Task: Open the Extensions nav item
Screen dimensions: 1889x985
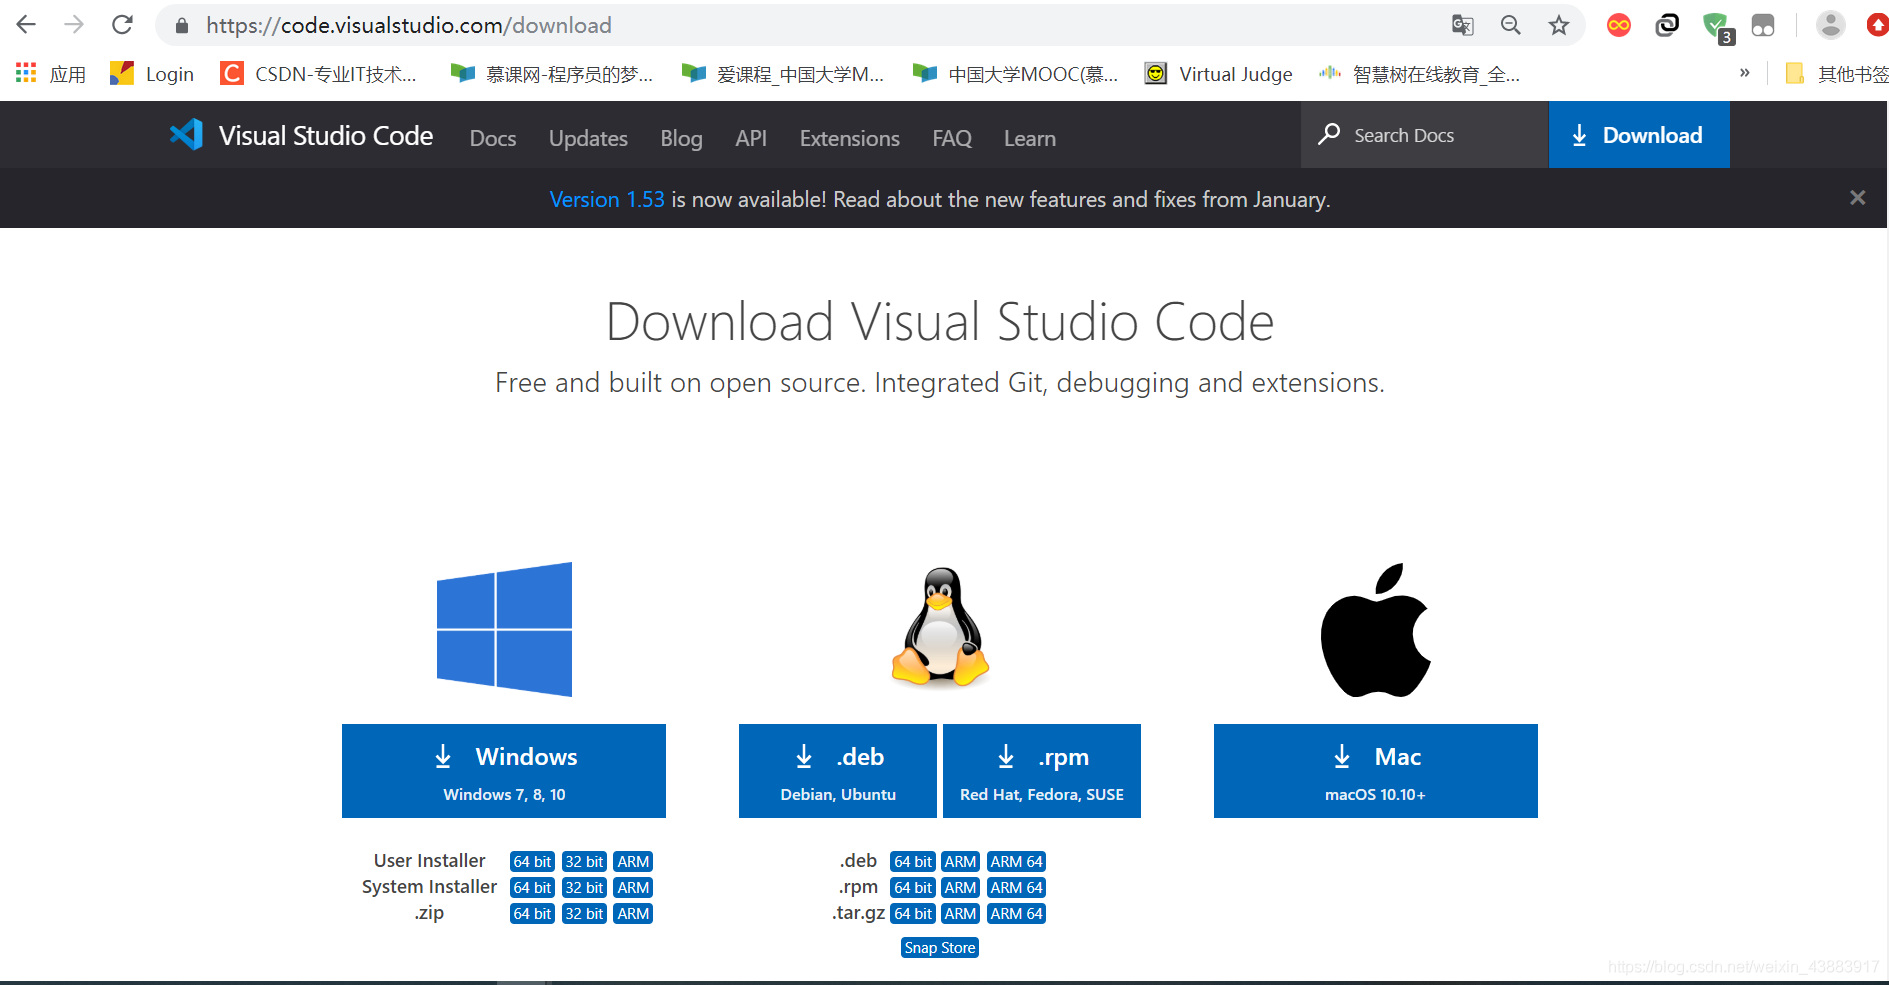Action: point(849,138)
